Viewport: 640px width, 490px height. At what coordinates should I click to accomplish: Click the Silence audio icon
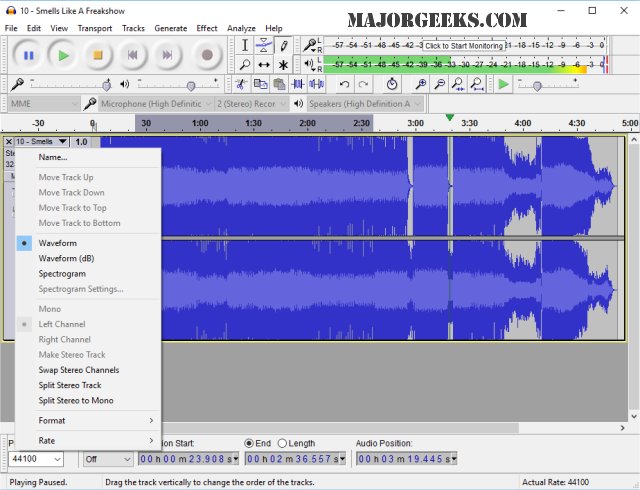point(317,85)
